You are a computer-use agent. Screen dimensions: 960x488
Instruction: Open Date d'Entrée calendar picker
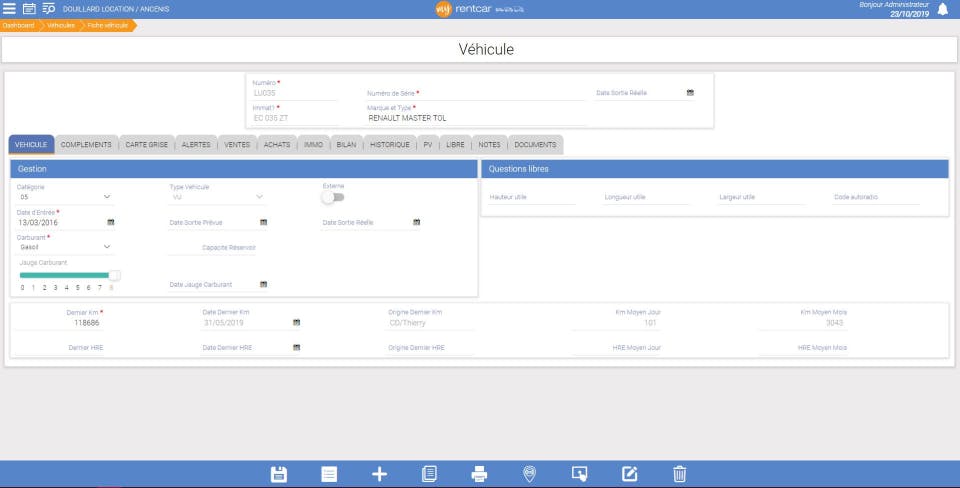click(x=111, y=222)
